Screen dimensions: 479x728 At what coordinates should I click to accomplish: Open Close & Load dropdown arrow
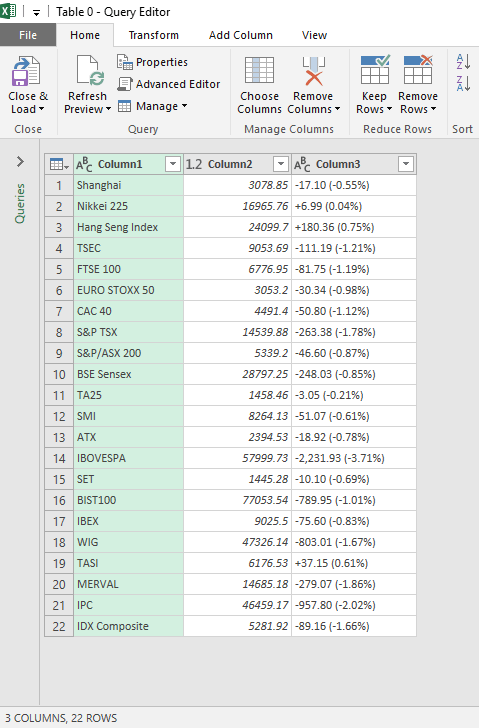(x=41, y=109)
